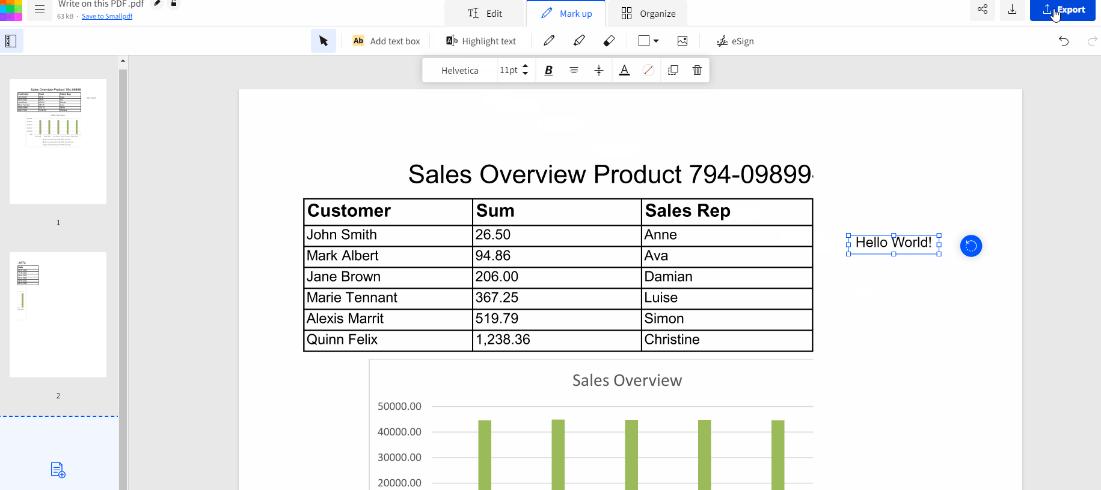Click the Export button
1101x490 pixels.
tap(1063, 10)
